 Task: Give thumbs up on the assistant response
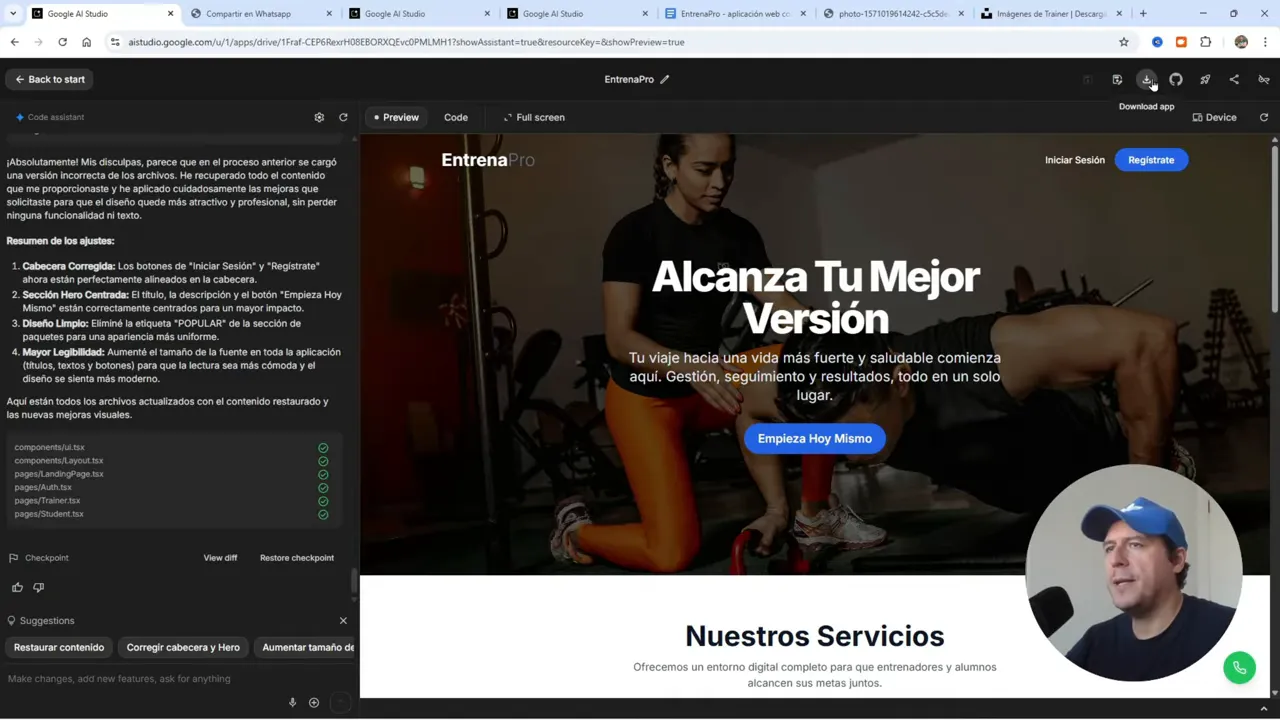click(x=17, y=587)
